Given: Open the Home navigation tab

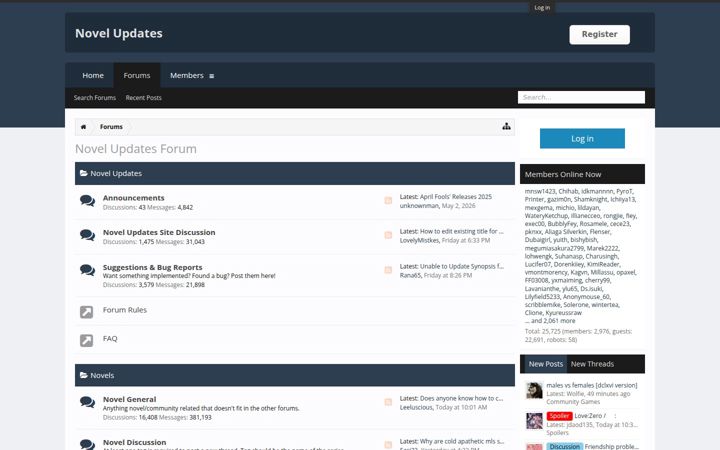Looking at the screenshot, I should (x=93, y=75).
